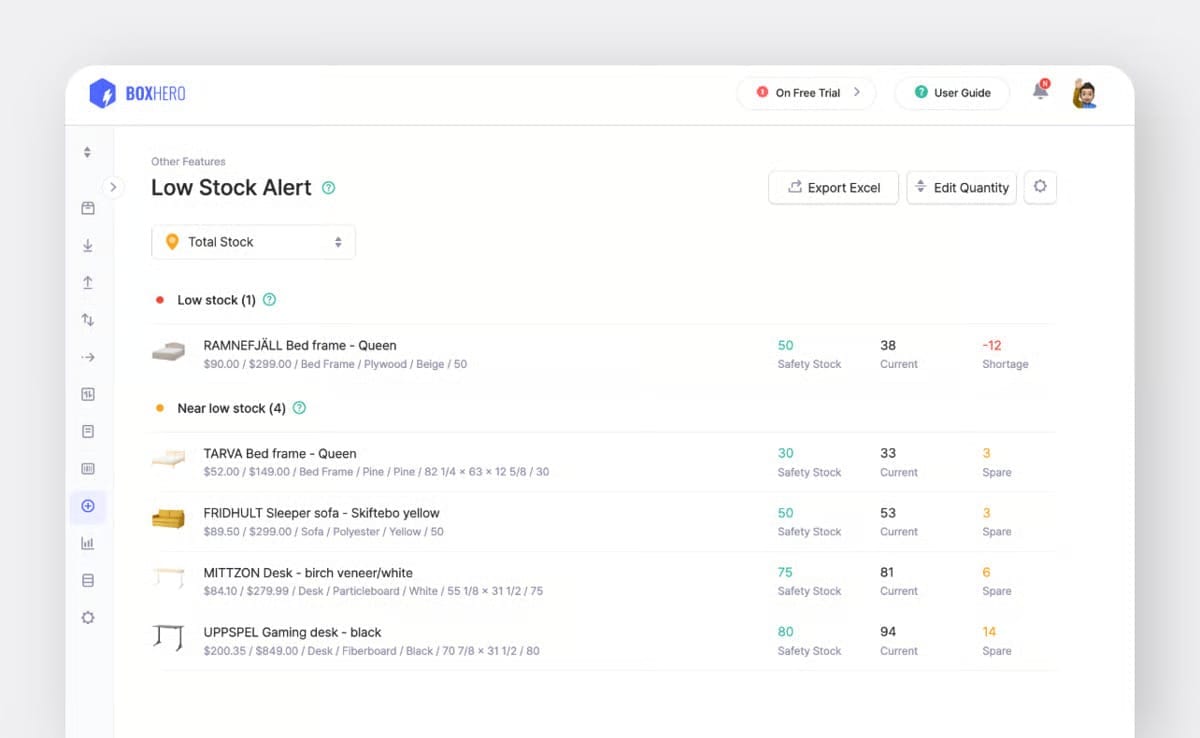
Task: Click FRIDHULT yellow sofa thumbnail
Action: click(168, 519)
